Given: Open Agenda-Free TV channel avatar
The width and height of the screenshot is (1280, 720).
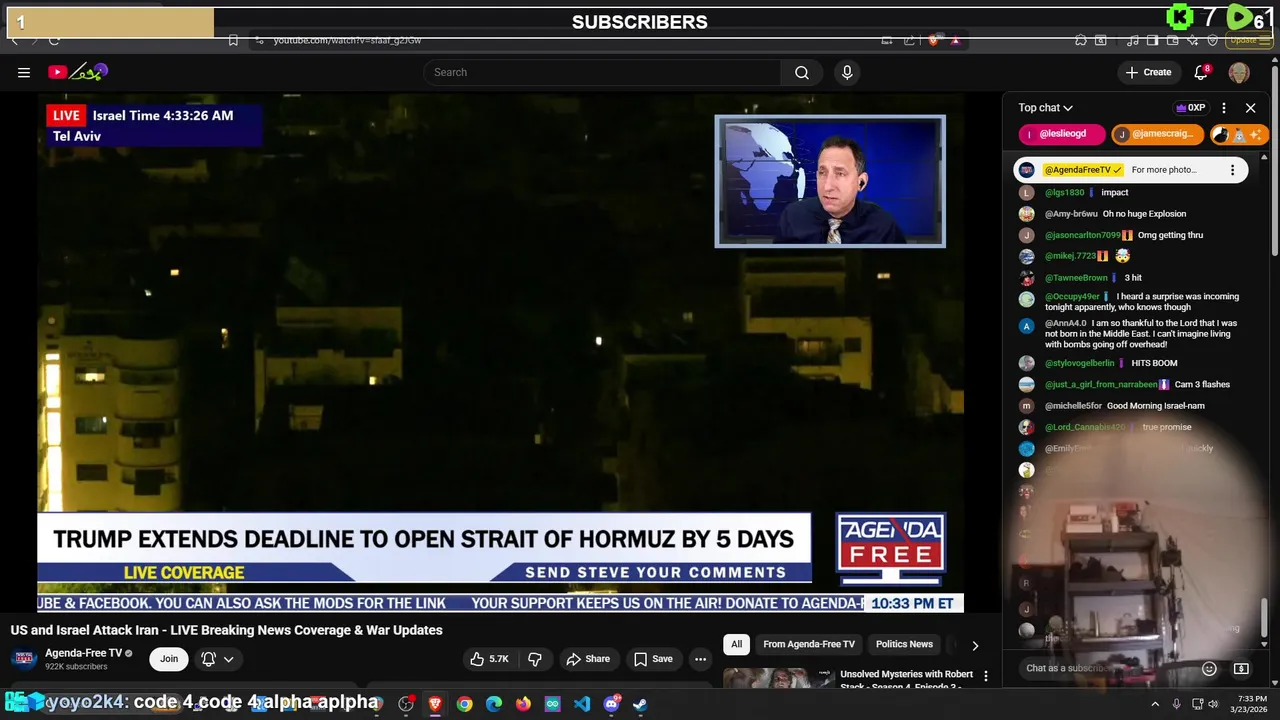Looking at the screenshot, I should pyautogui.click(x=24, y=658).
